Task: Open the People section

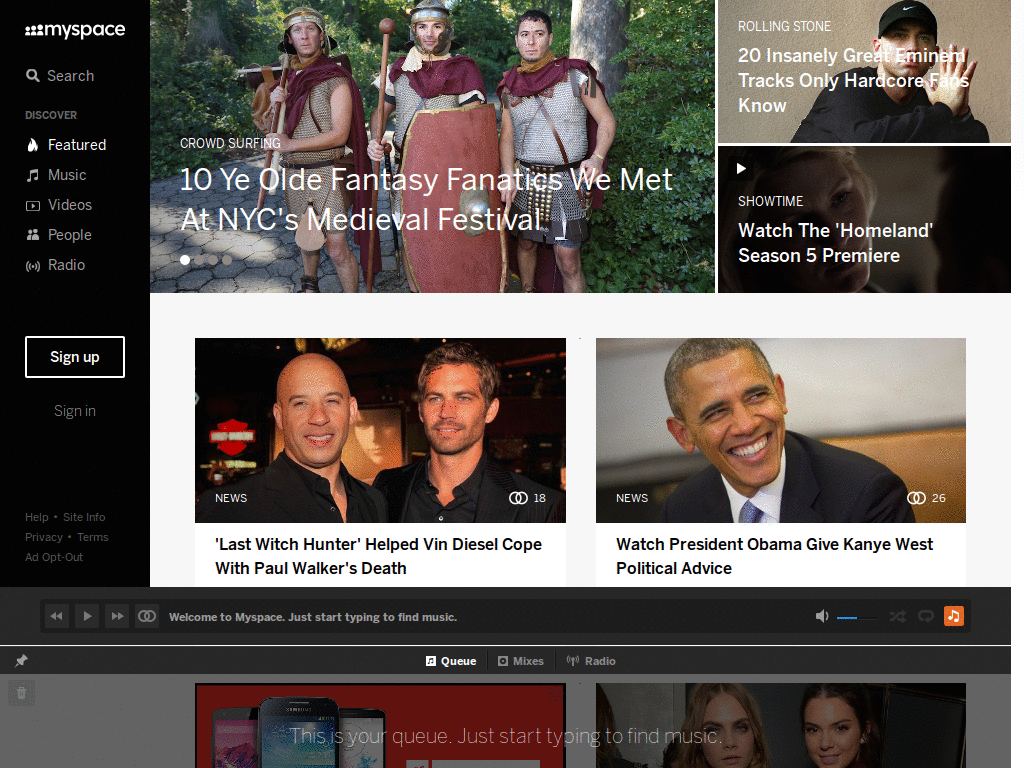Action: pos(59,235)
